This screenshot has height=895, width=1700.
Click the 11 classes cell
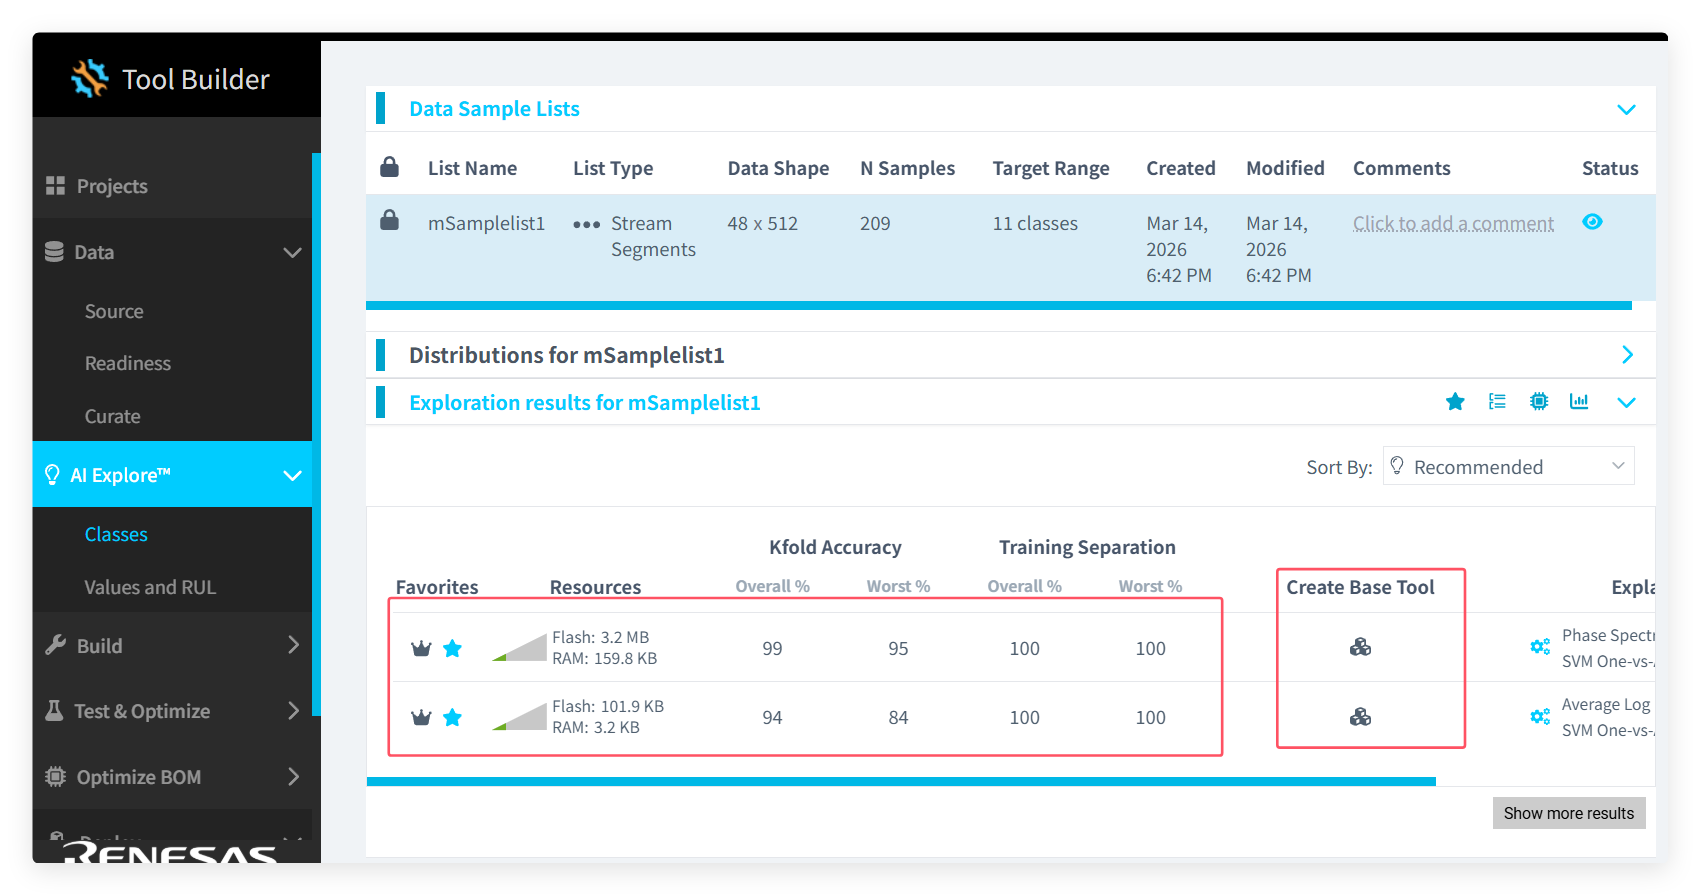pos(1035,223)
